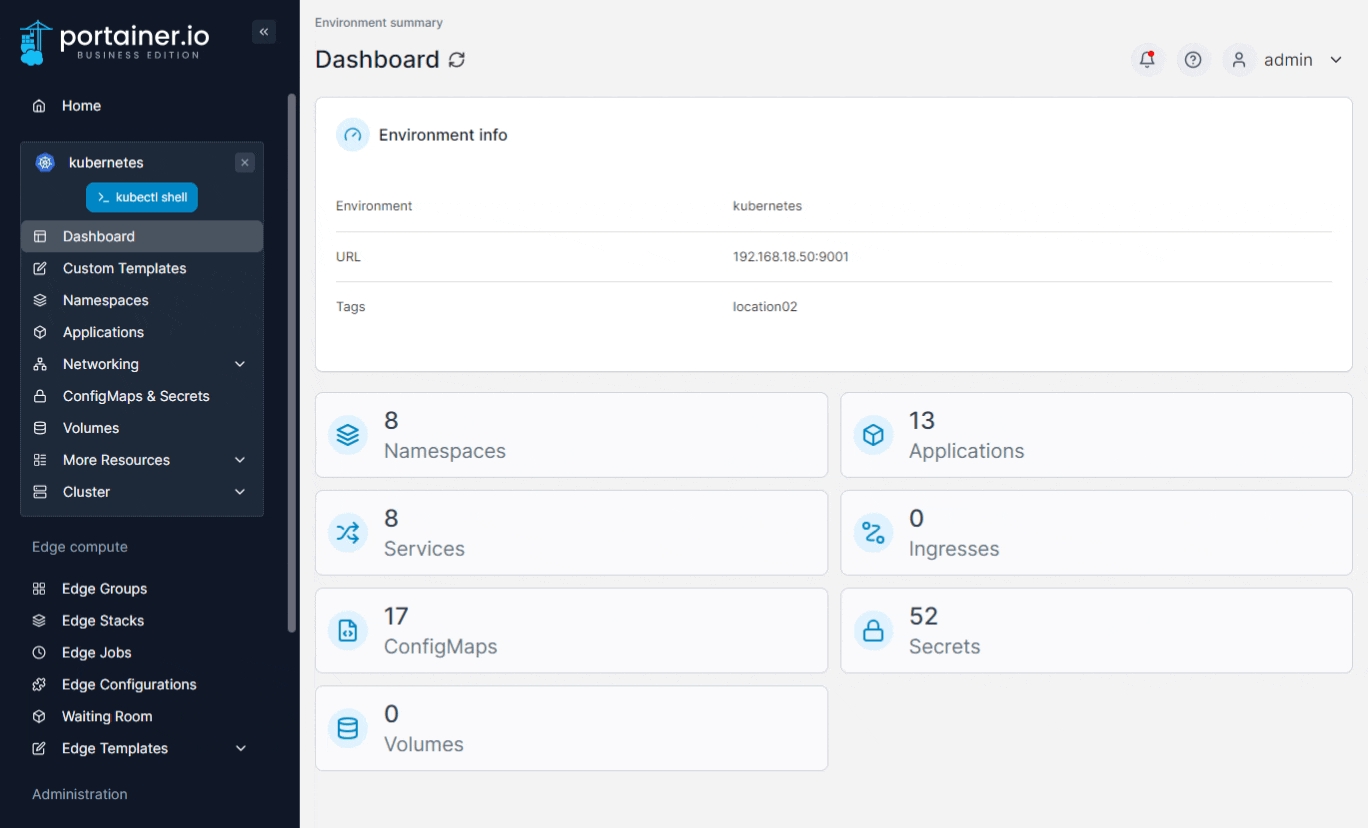Image resolution: width=1368 pixels, height=828 pixels.
Task: Close the kubernetes environment panel
Action: [x=245, y=163]
